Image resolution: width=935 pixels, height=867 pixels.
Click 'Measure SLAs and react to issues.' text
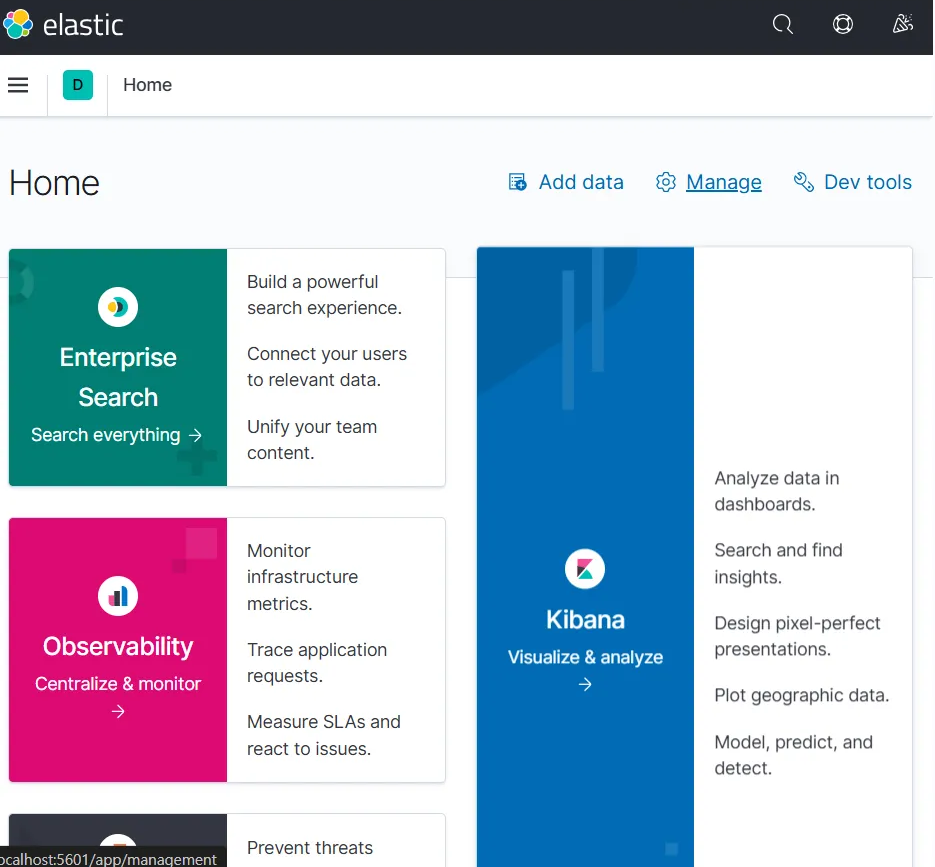click(324, 735)
